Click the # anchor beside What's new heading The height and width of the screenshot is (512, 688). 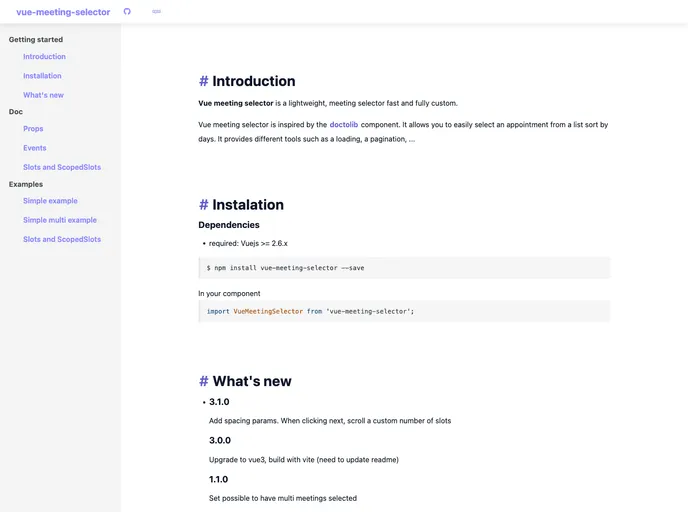coord(204,381)
